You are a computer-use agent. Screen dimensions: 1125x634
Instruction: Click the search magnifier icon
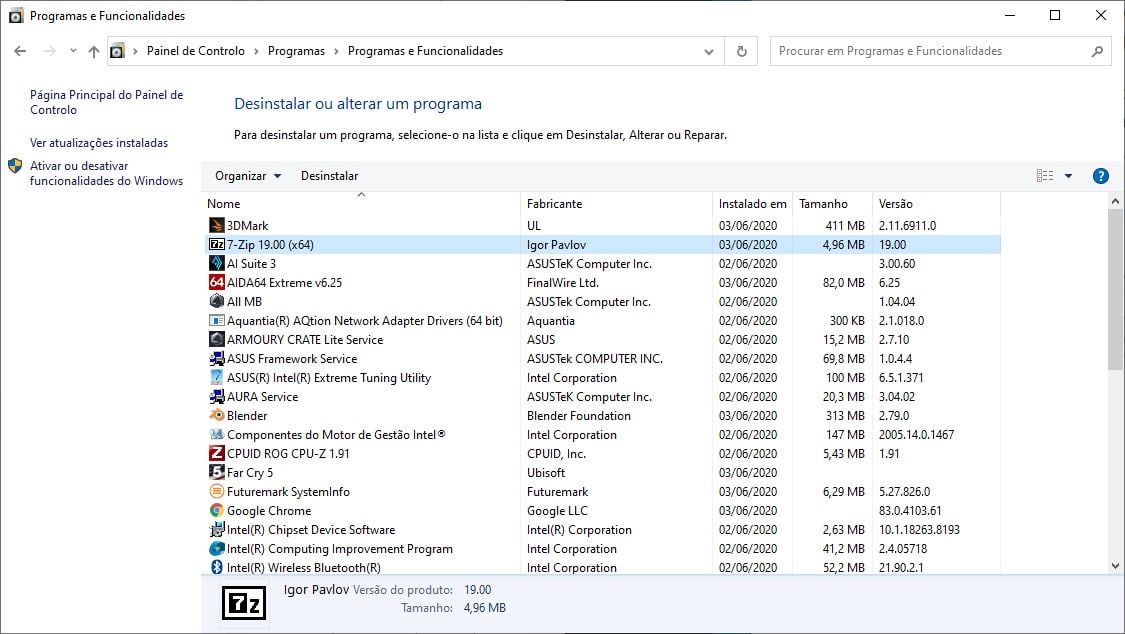[1097, 51]
